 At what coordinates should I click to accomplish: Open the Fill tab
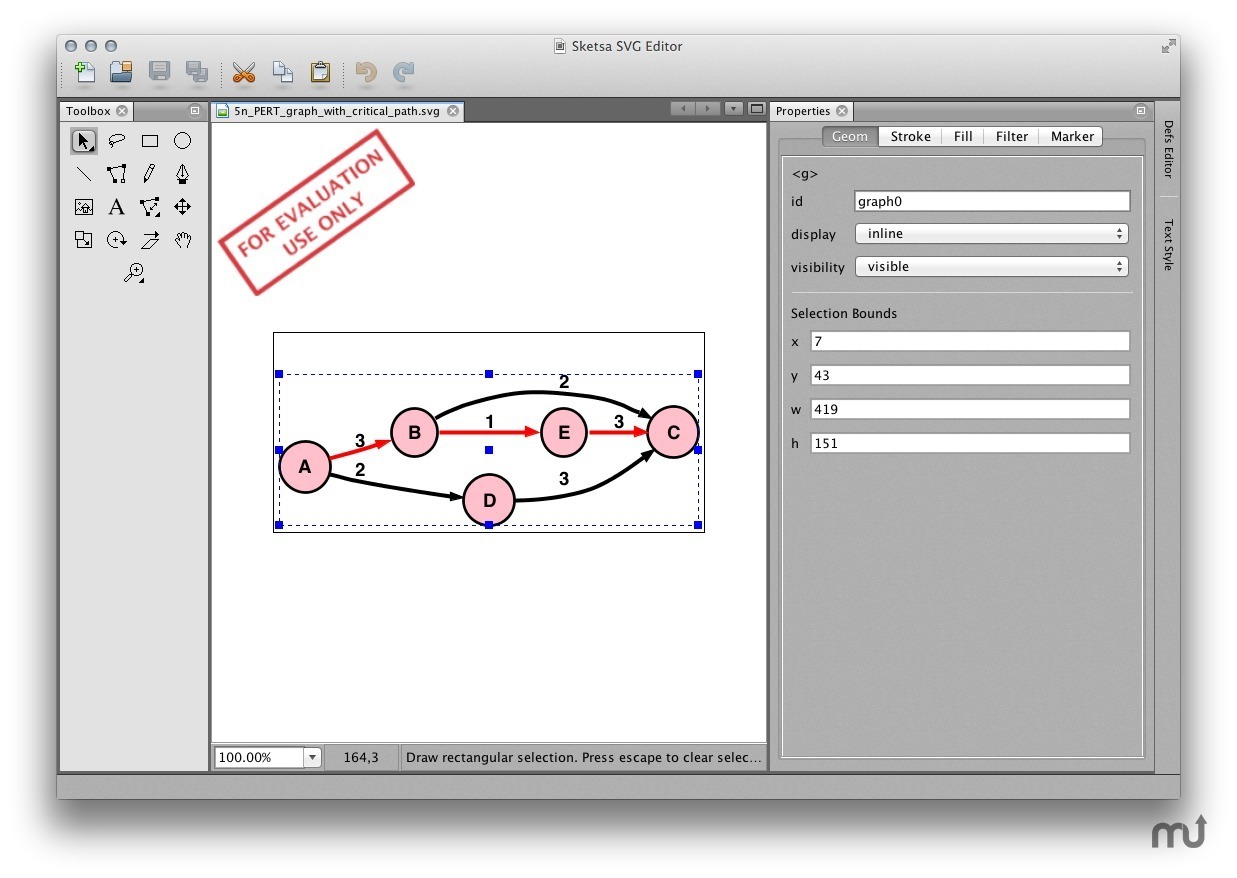(x=962, y=137)
